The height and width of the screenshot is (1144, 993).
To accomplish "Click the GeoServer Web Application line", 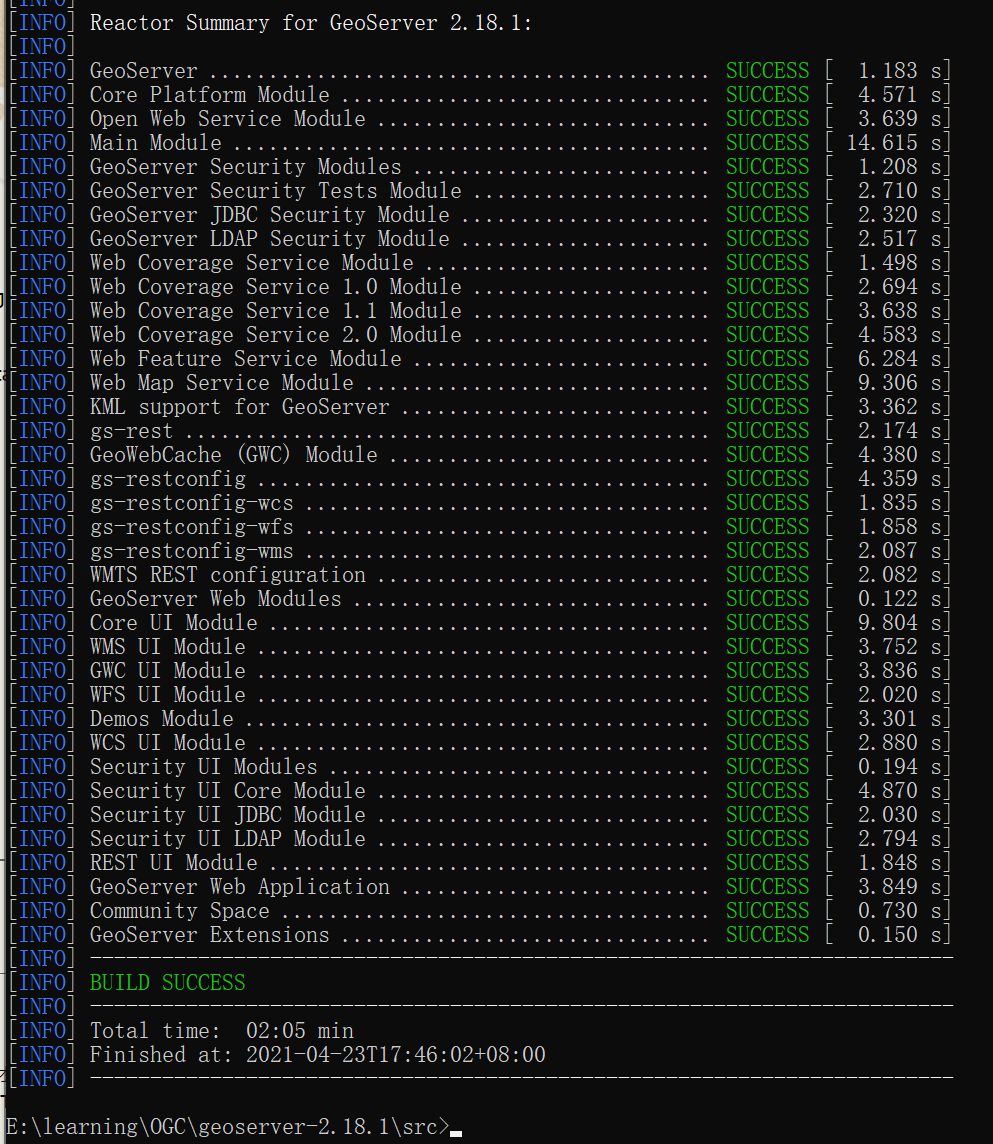I will (239, 887).
